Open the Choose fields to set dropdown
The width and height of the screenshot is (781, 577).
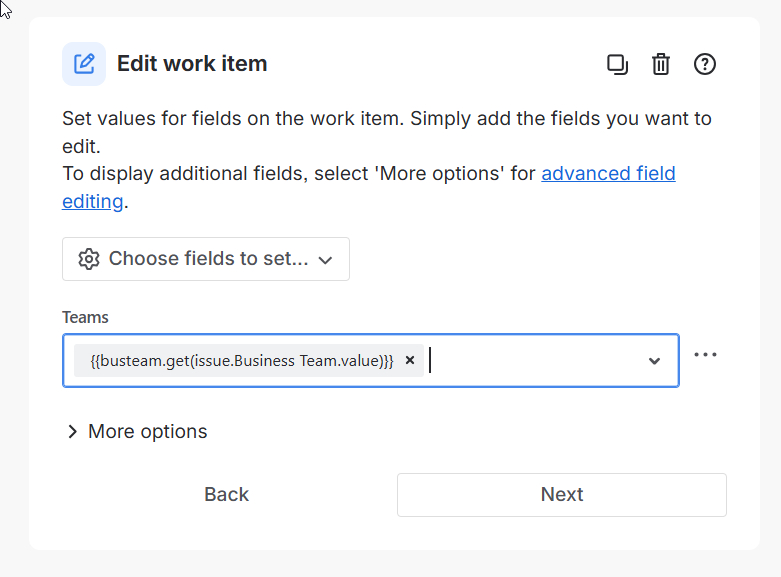click(206, 259)
